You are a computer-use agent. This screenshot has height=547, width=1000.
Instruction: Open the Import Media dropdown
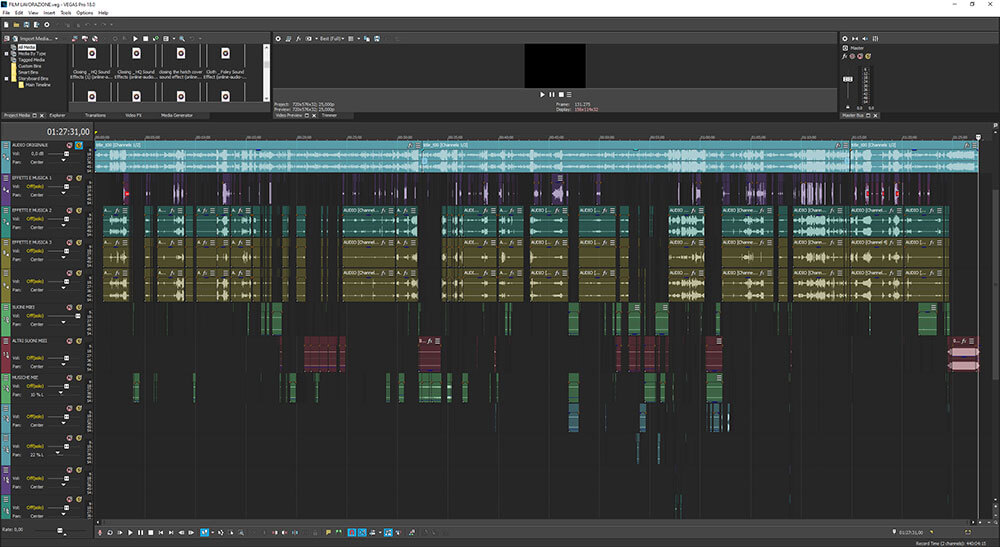58,38
